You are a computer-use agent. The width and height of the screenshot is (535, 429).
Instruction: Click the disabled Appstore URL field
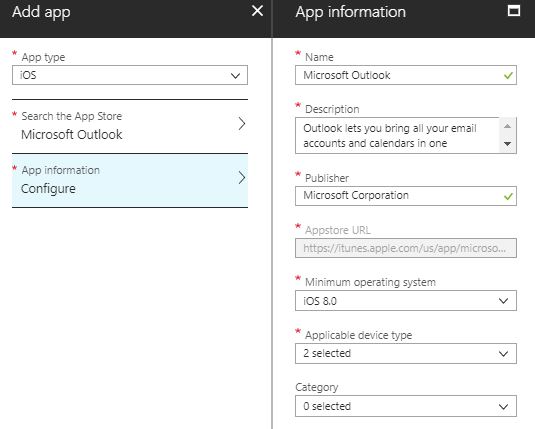[406, 248]
